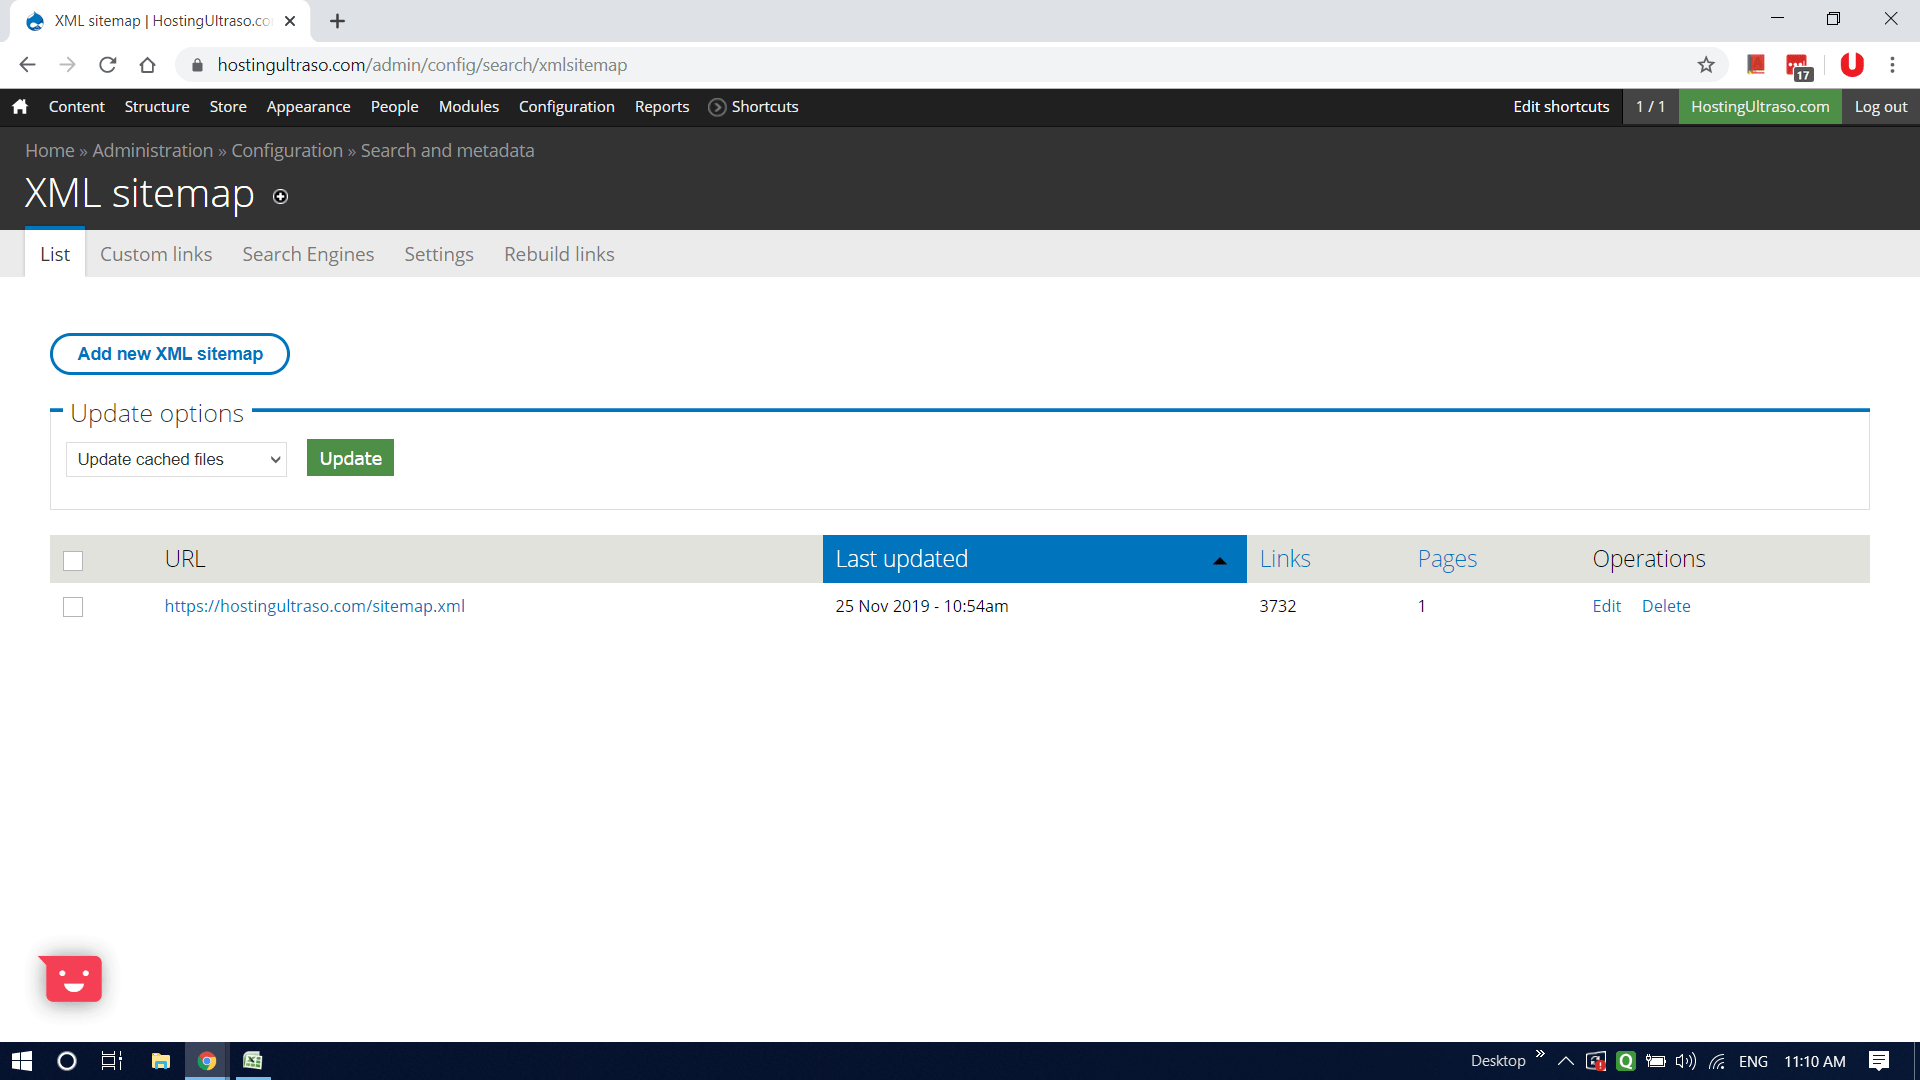Screen dimensions: 1920x1080
Task: Click the Add new XML sitemap button
Action: 169,354
